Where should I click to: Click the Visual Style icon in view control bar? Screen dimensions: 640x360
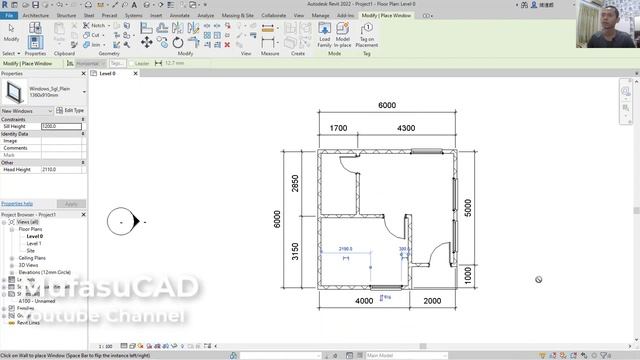(x=133, y=346)
